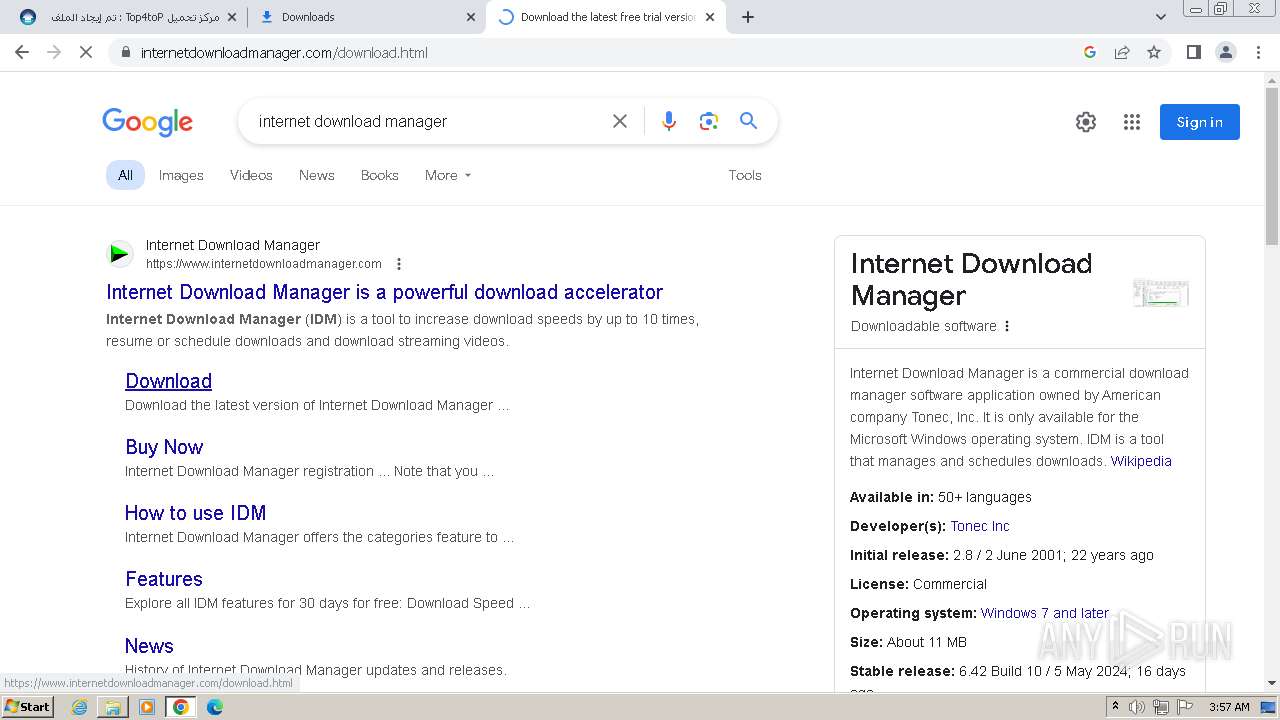The width and height of the screenshot is (1280, 720).
Task: Open the browser side panel
Action: coord(1193,52)
